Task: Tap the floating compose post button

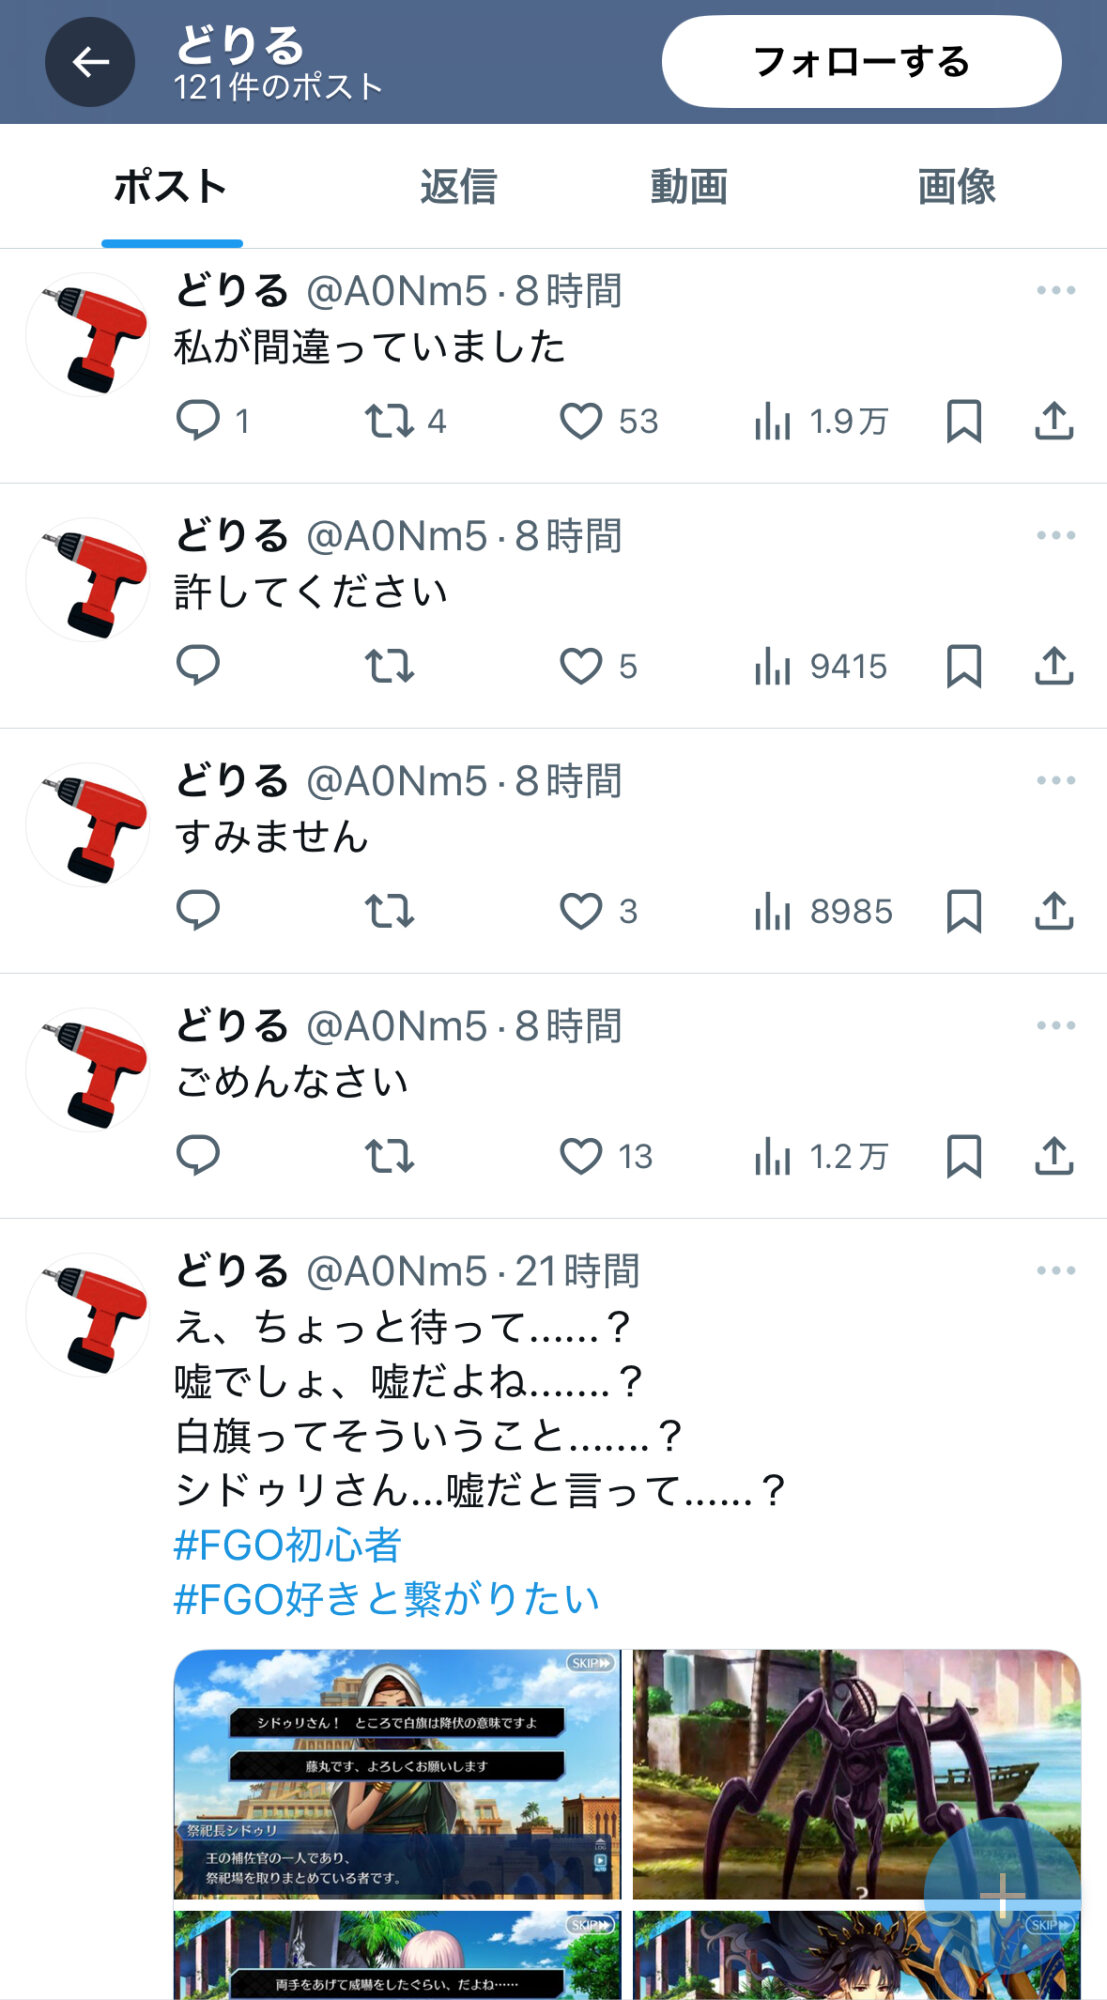Action: 1002,1895
